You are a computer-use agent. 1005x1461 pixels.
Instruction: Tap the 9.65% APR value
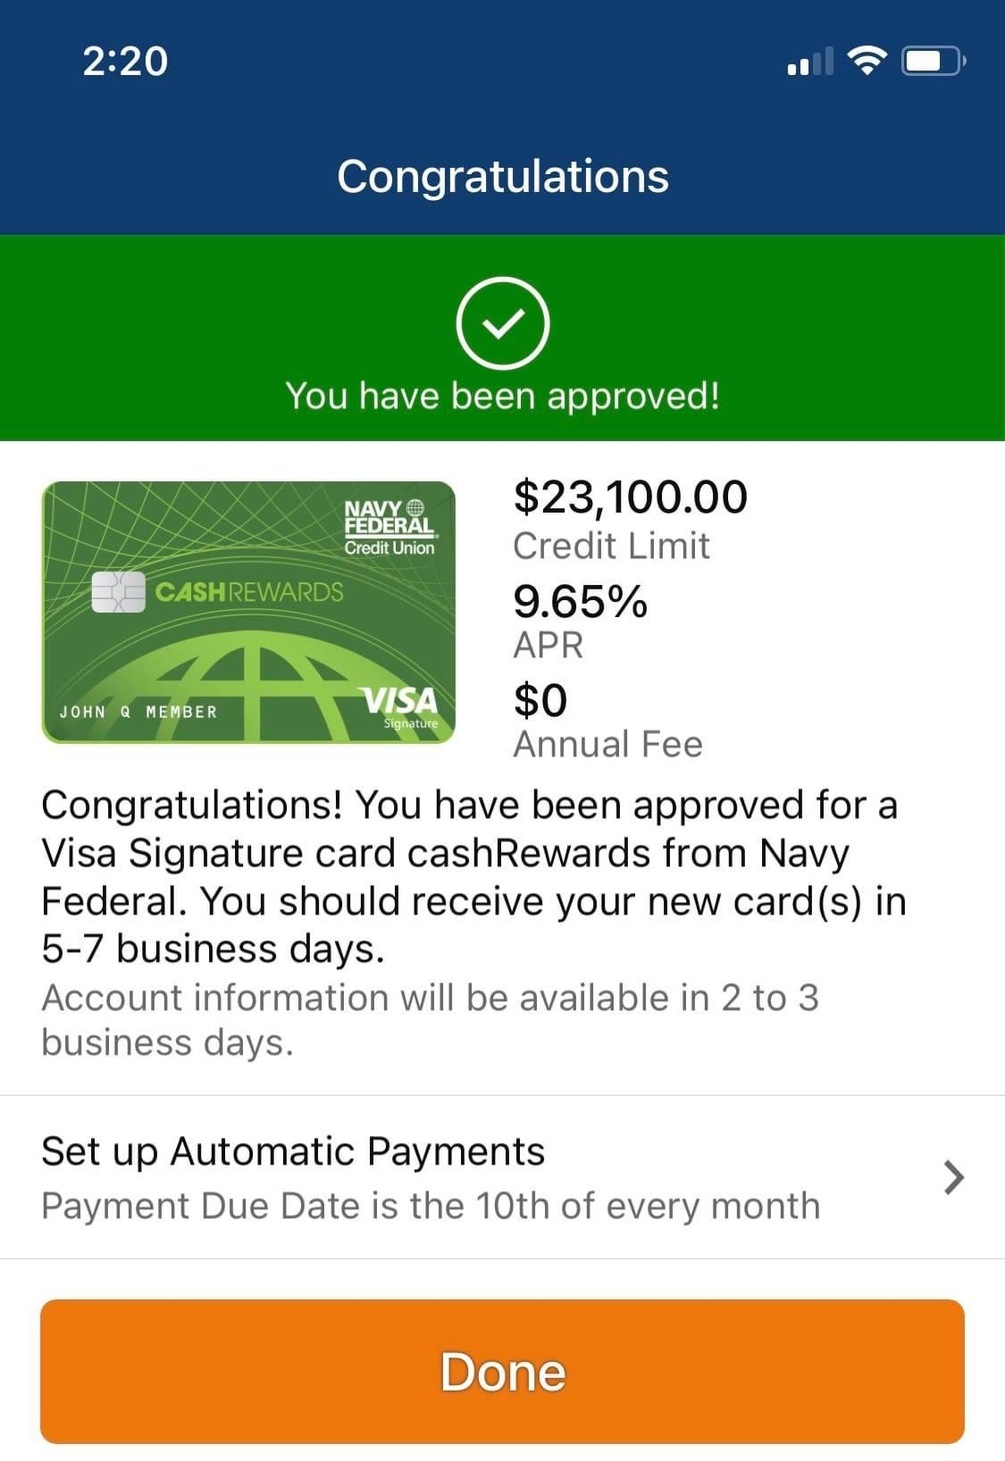[x=580, y=602]
